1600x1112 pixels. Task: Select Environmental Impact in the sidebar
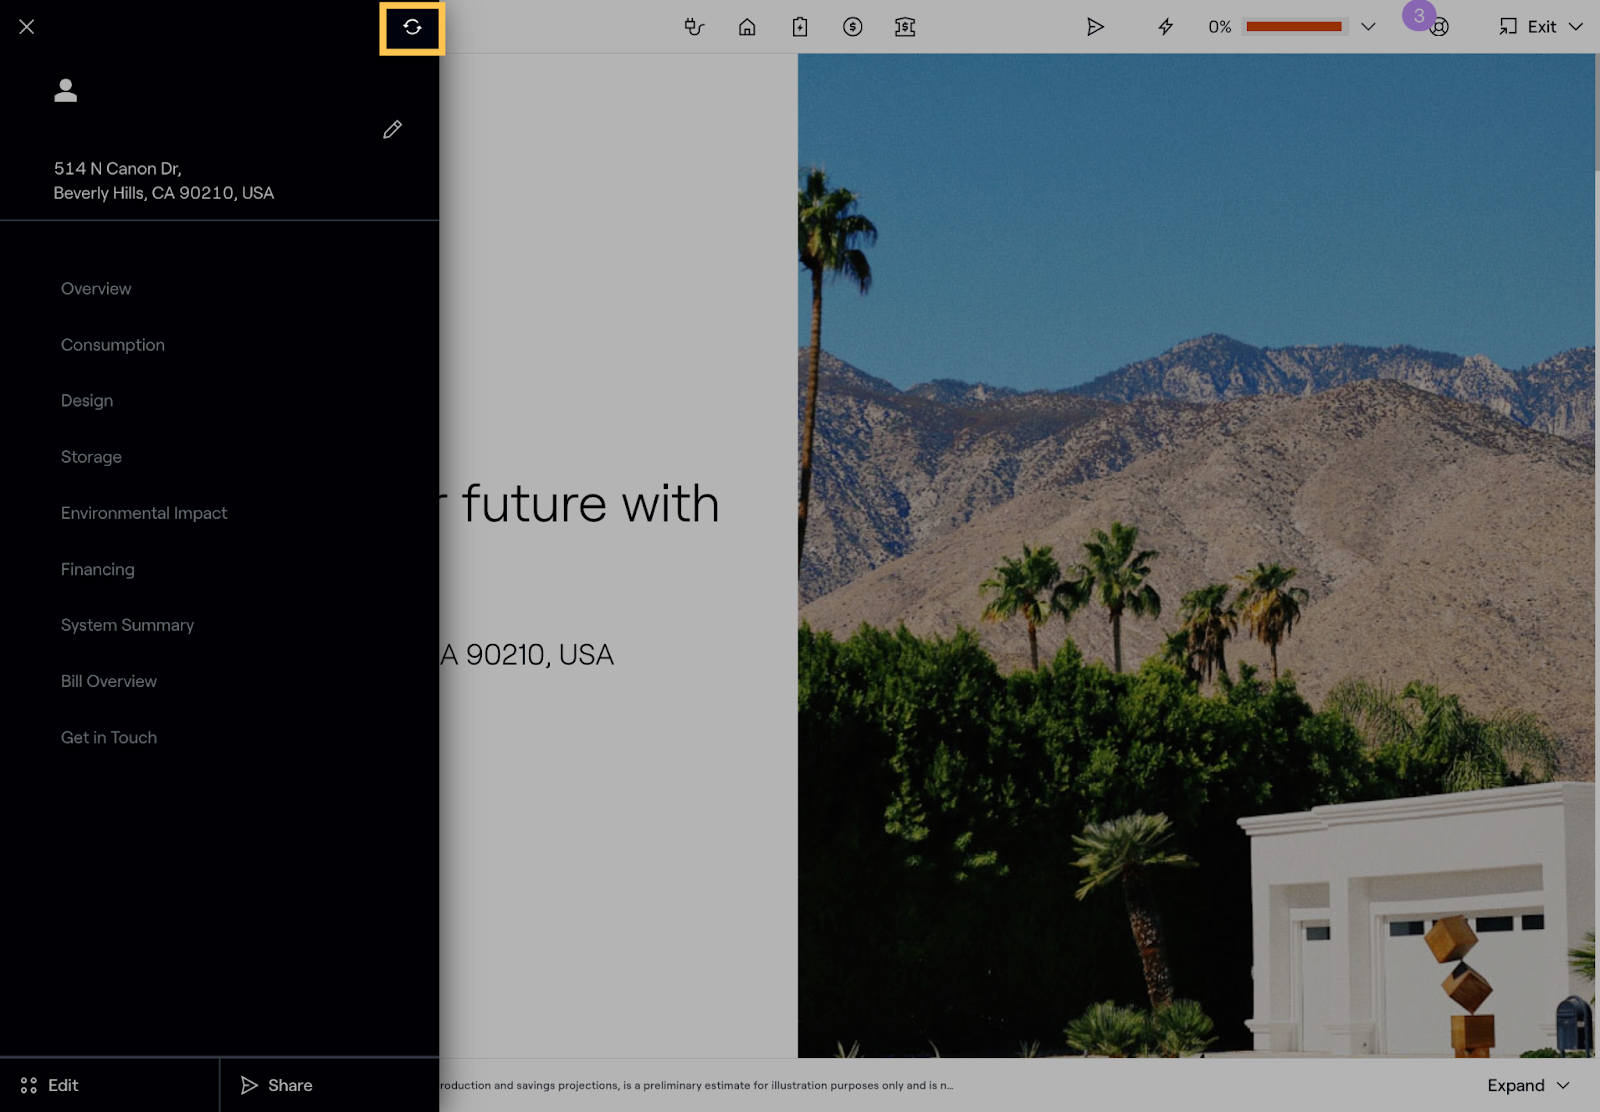144,513
